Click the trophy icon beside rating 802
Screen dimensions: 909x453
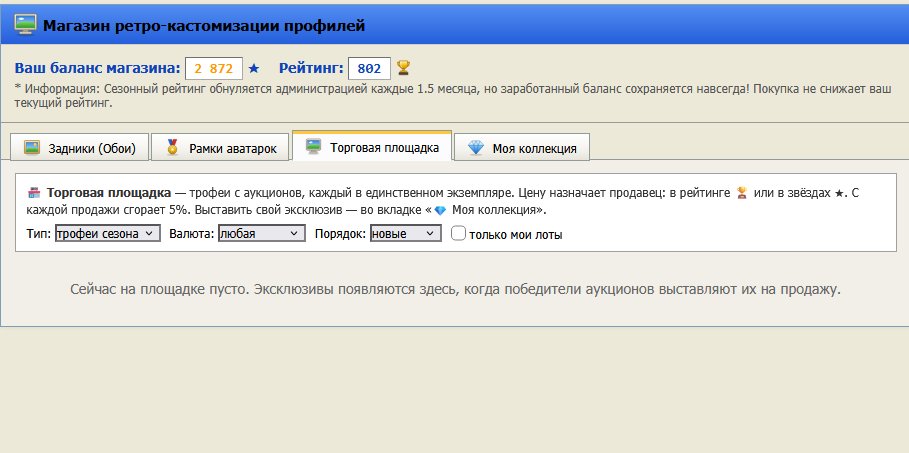403,68
